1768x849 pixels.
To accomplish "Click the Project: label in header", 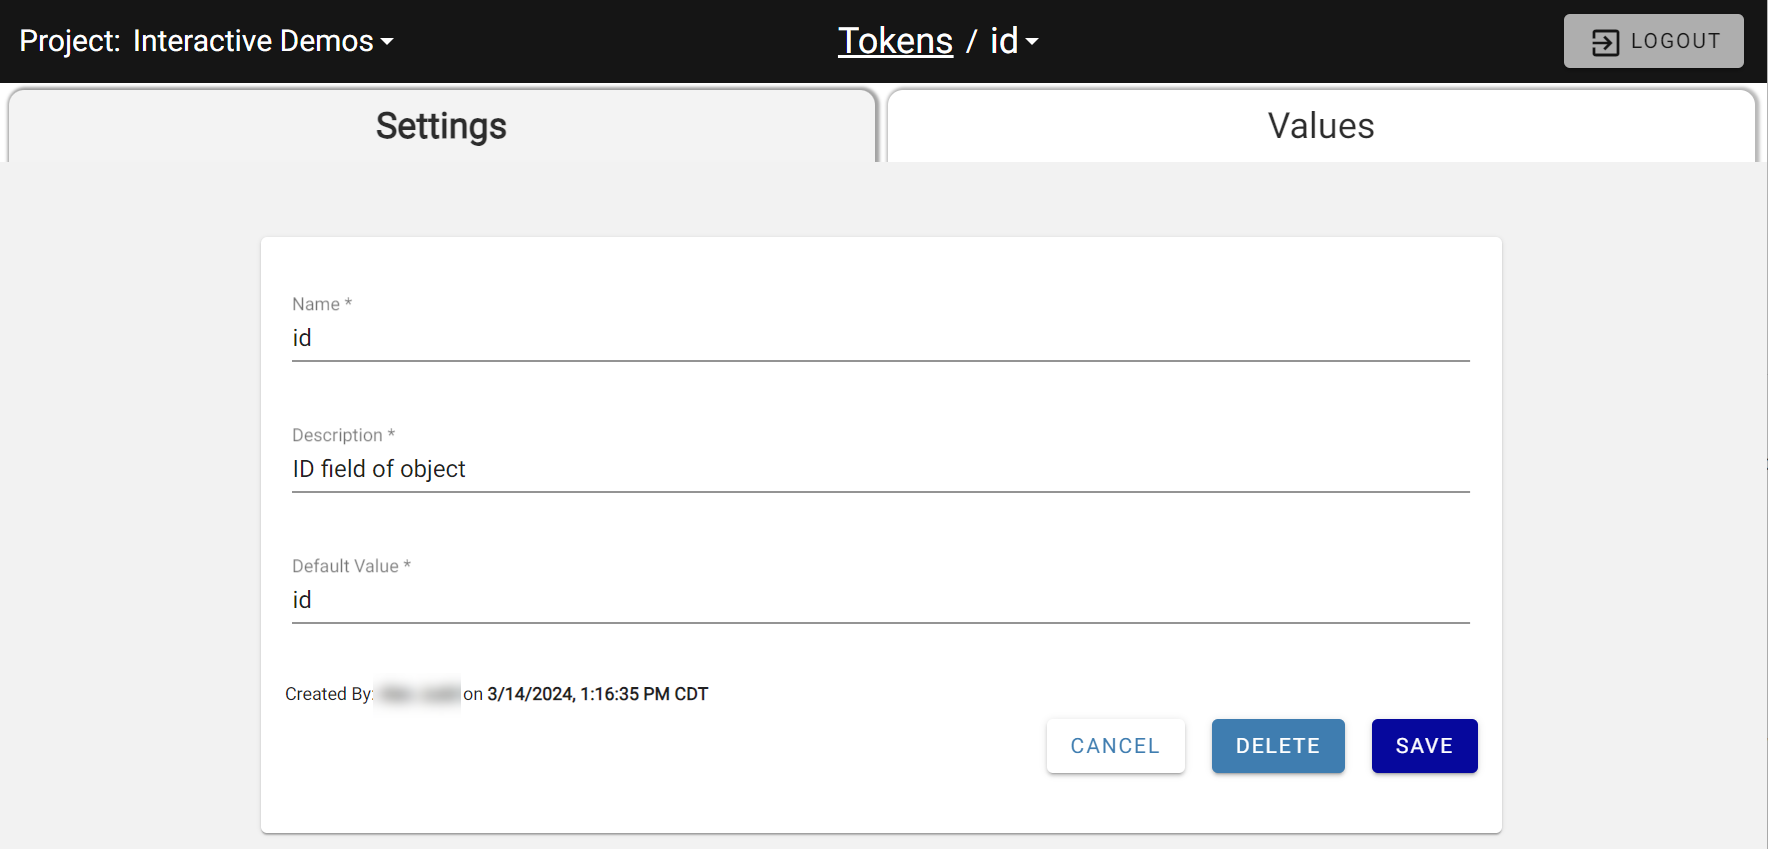I will [70, 41].
